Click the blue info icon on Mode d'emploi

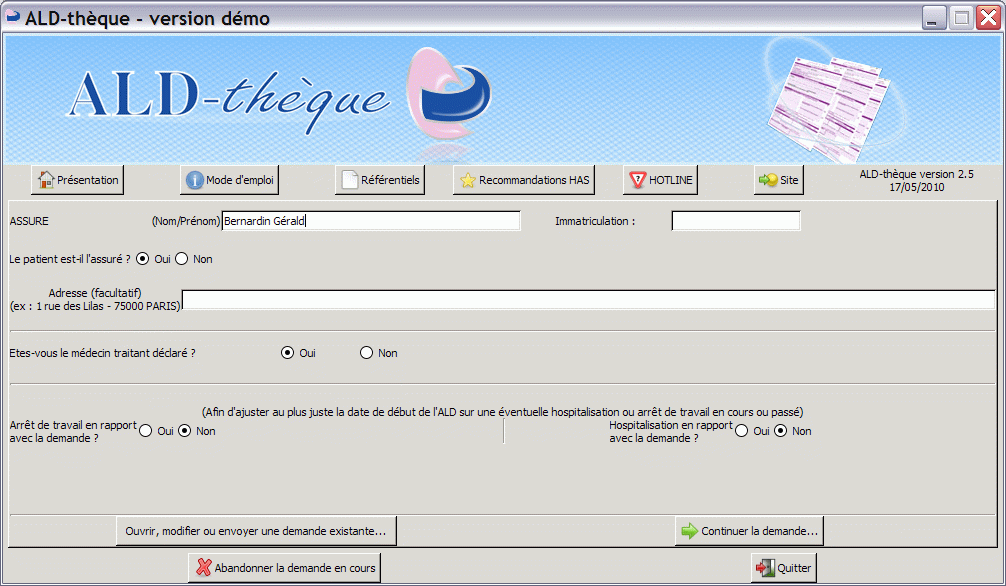point(194,180)
